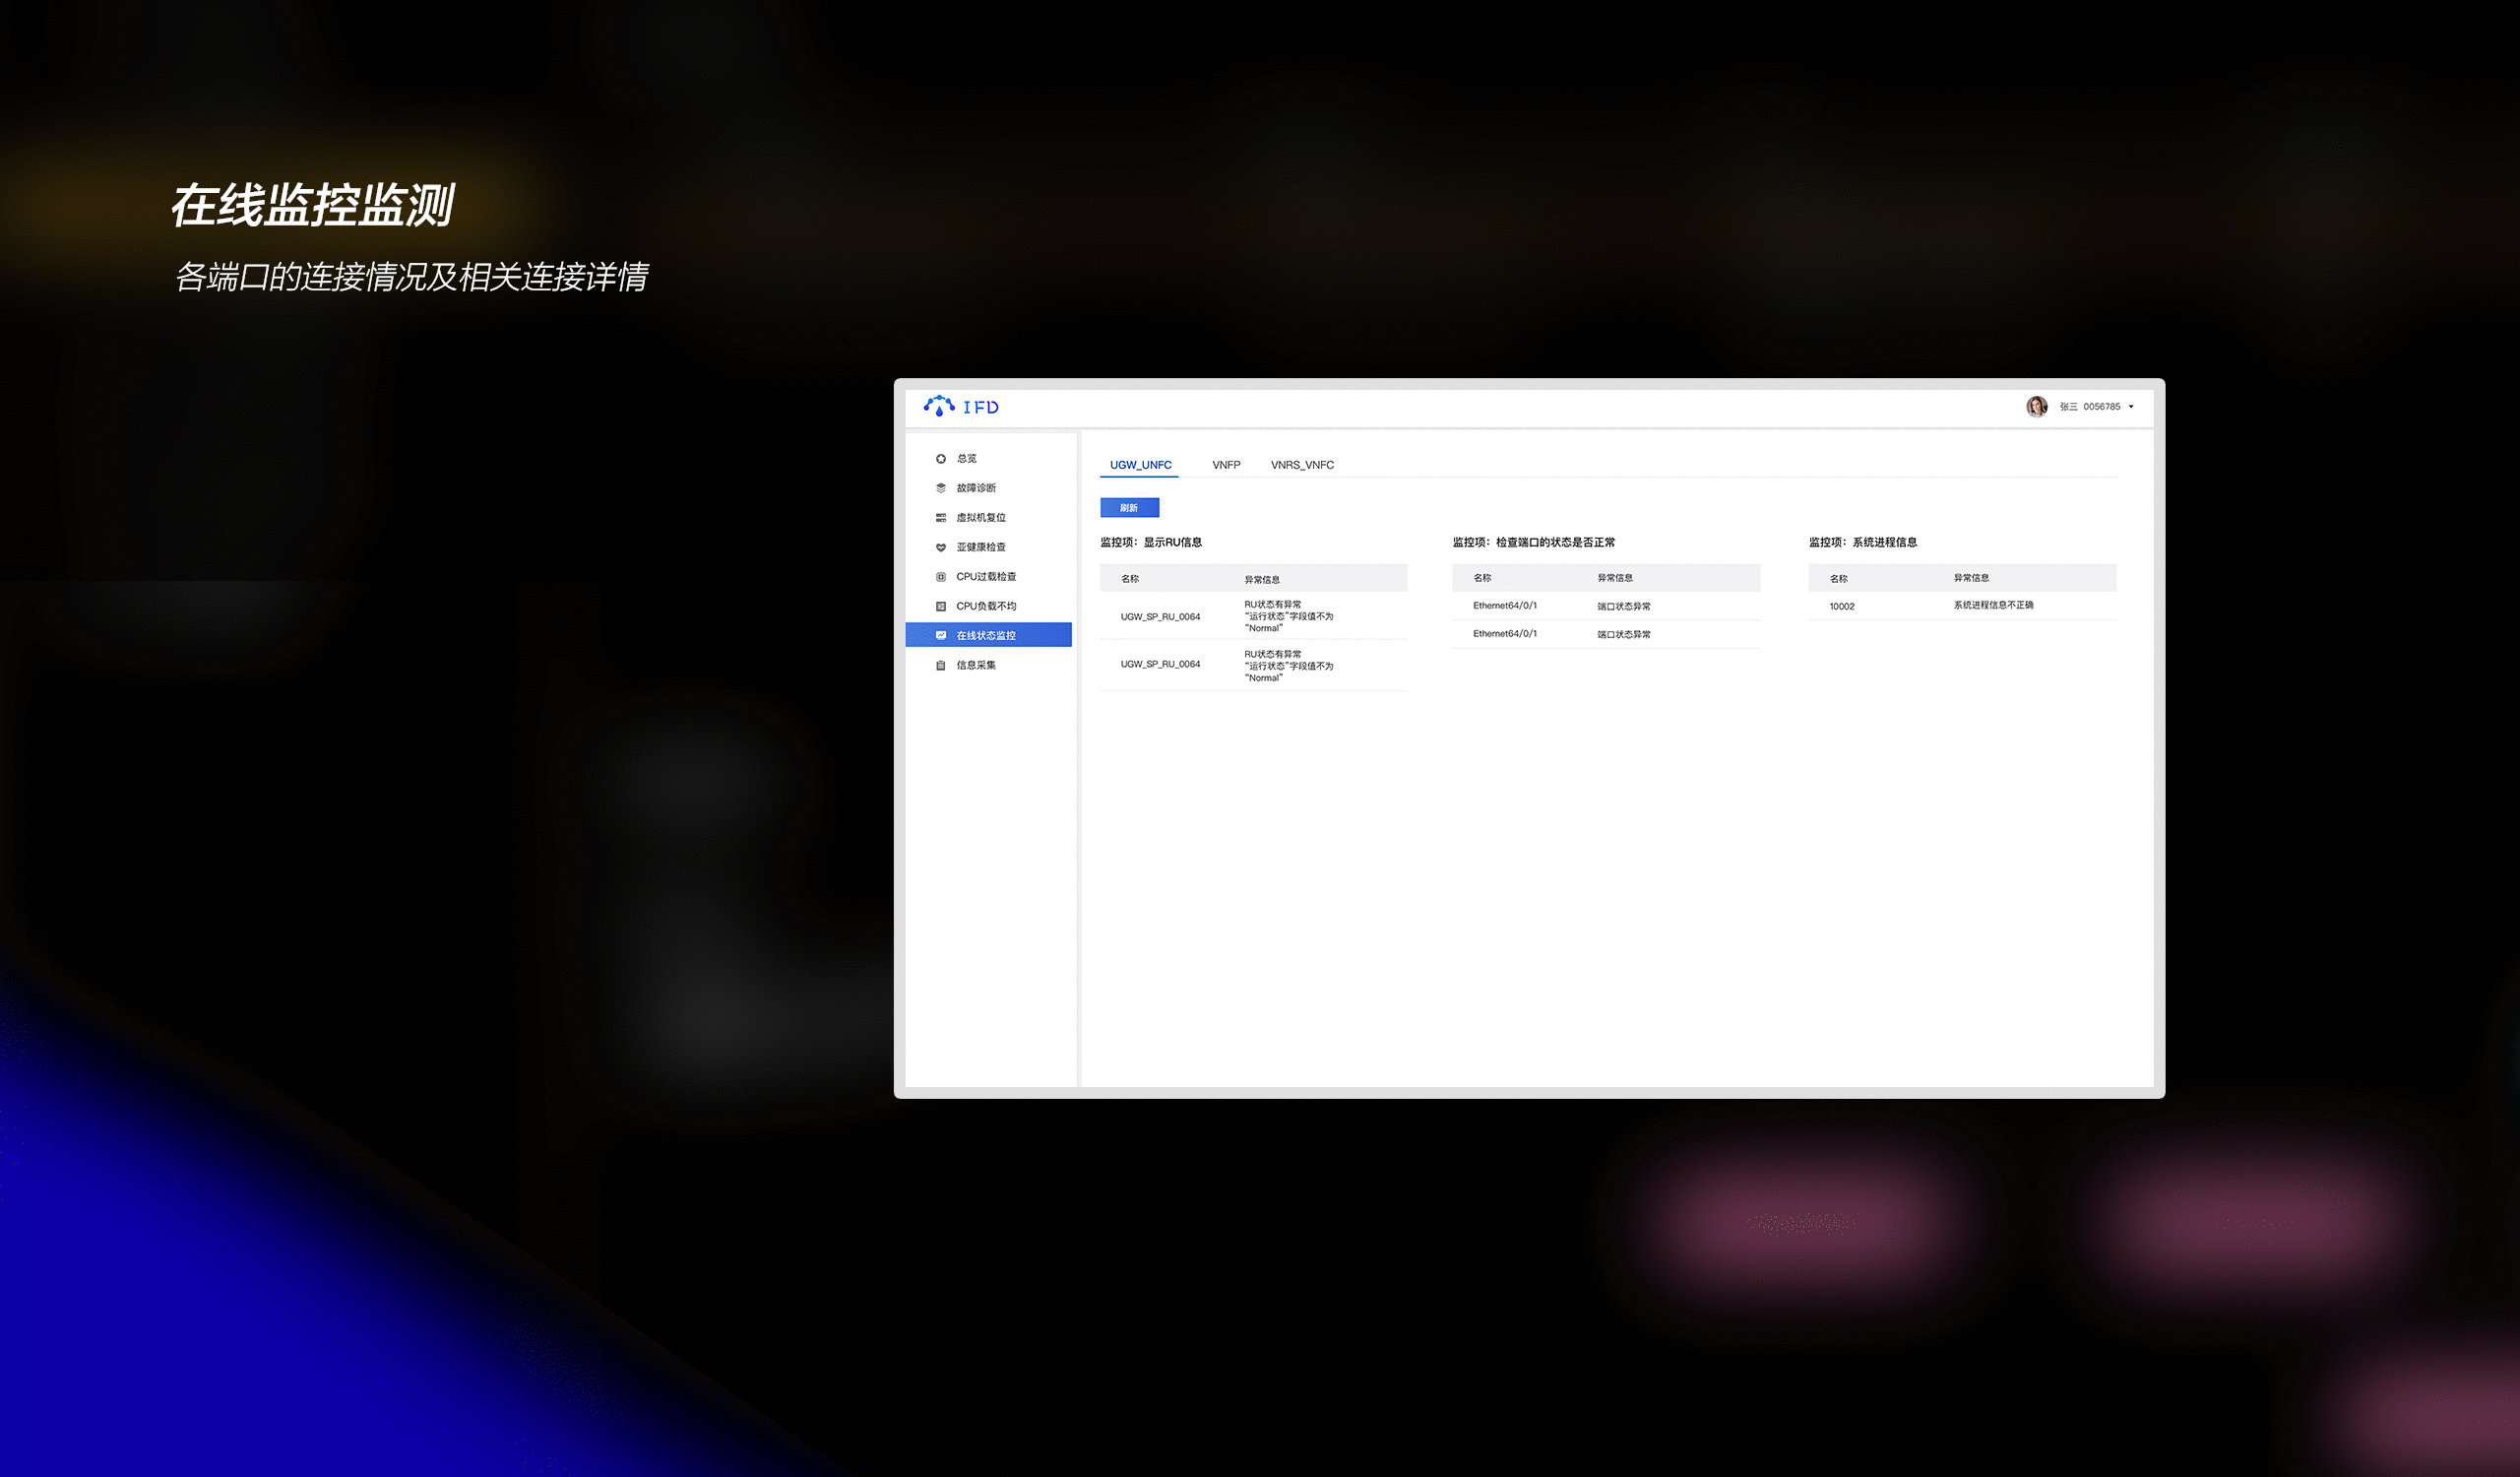Click the CPU过载检查 chip icon
This screenshot has height=1477, width=2520.
point(940,577)
